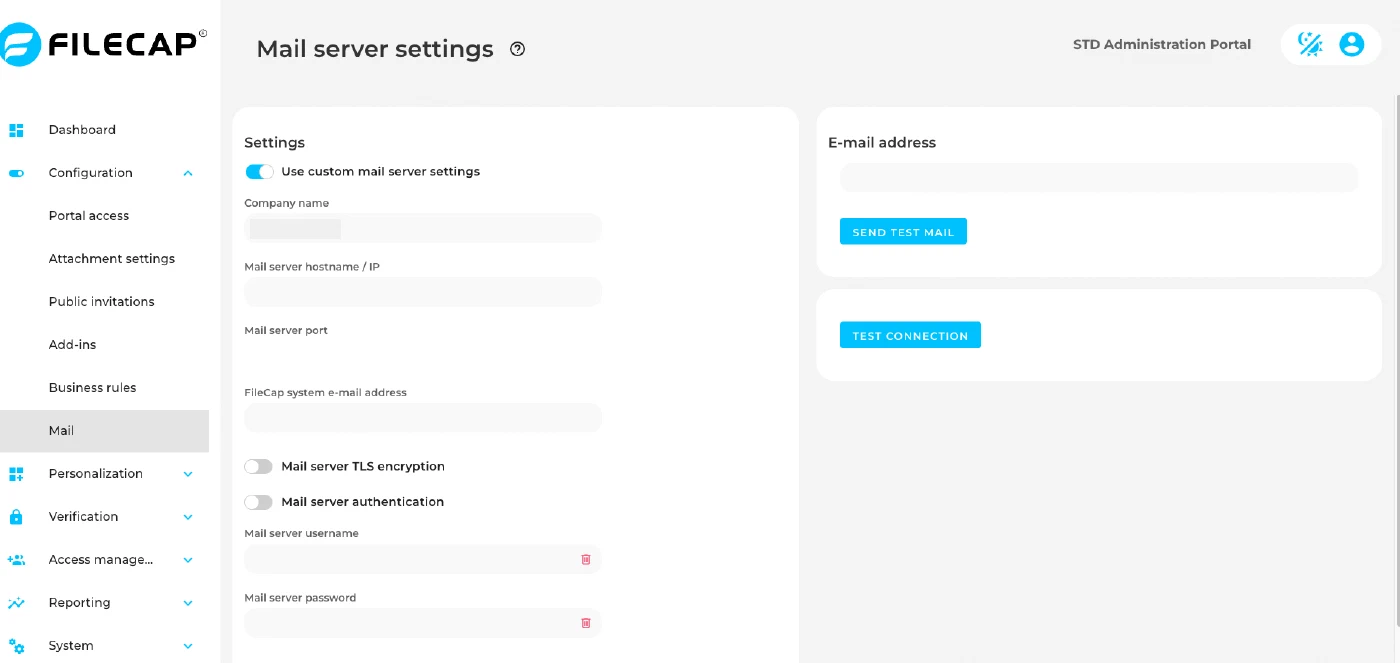Disable Use custom mail server settings

coord(259,172)
